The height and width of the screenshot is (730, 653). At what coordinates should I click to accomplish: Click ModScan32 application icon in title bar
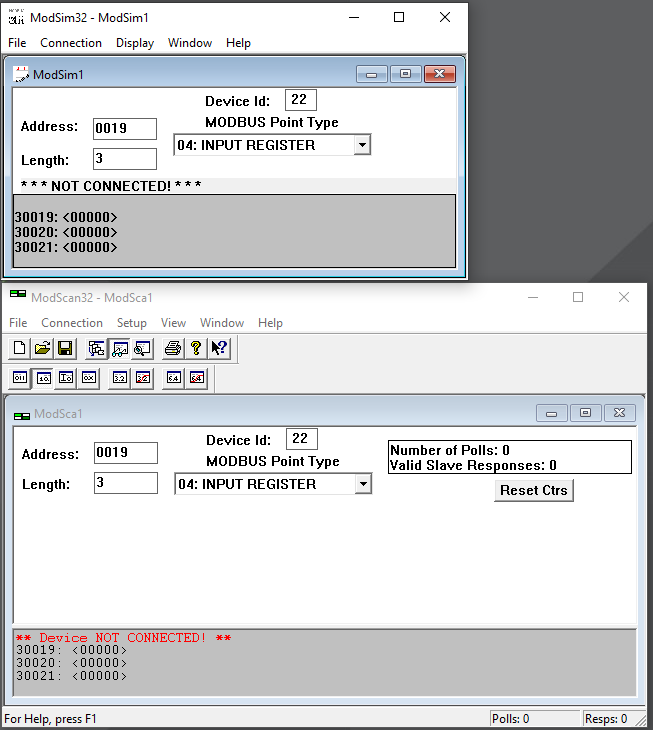[x=18, y=294]
